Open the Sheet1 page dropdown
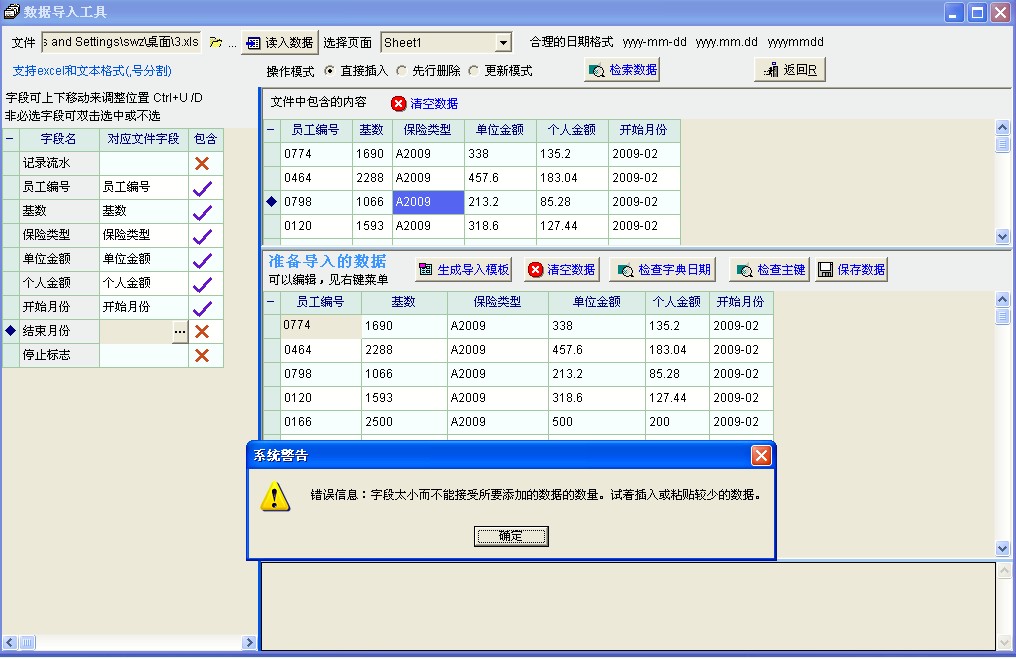The image size is (1016, 659). pos(503,43)
